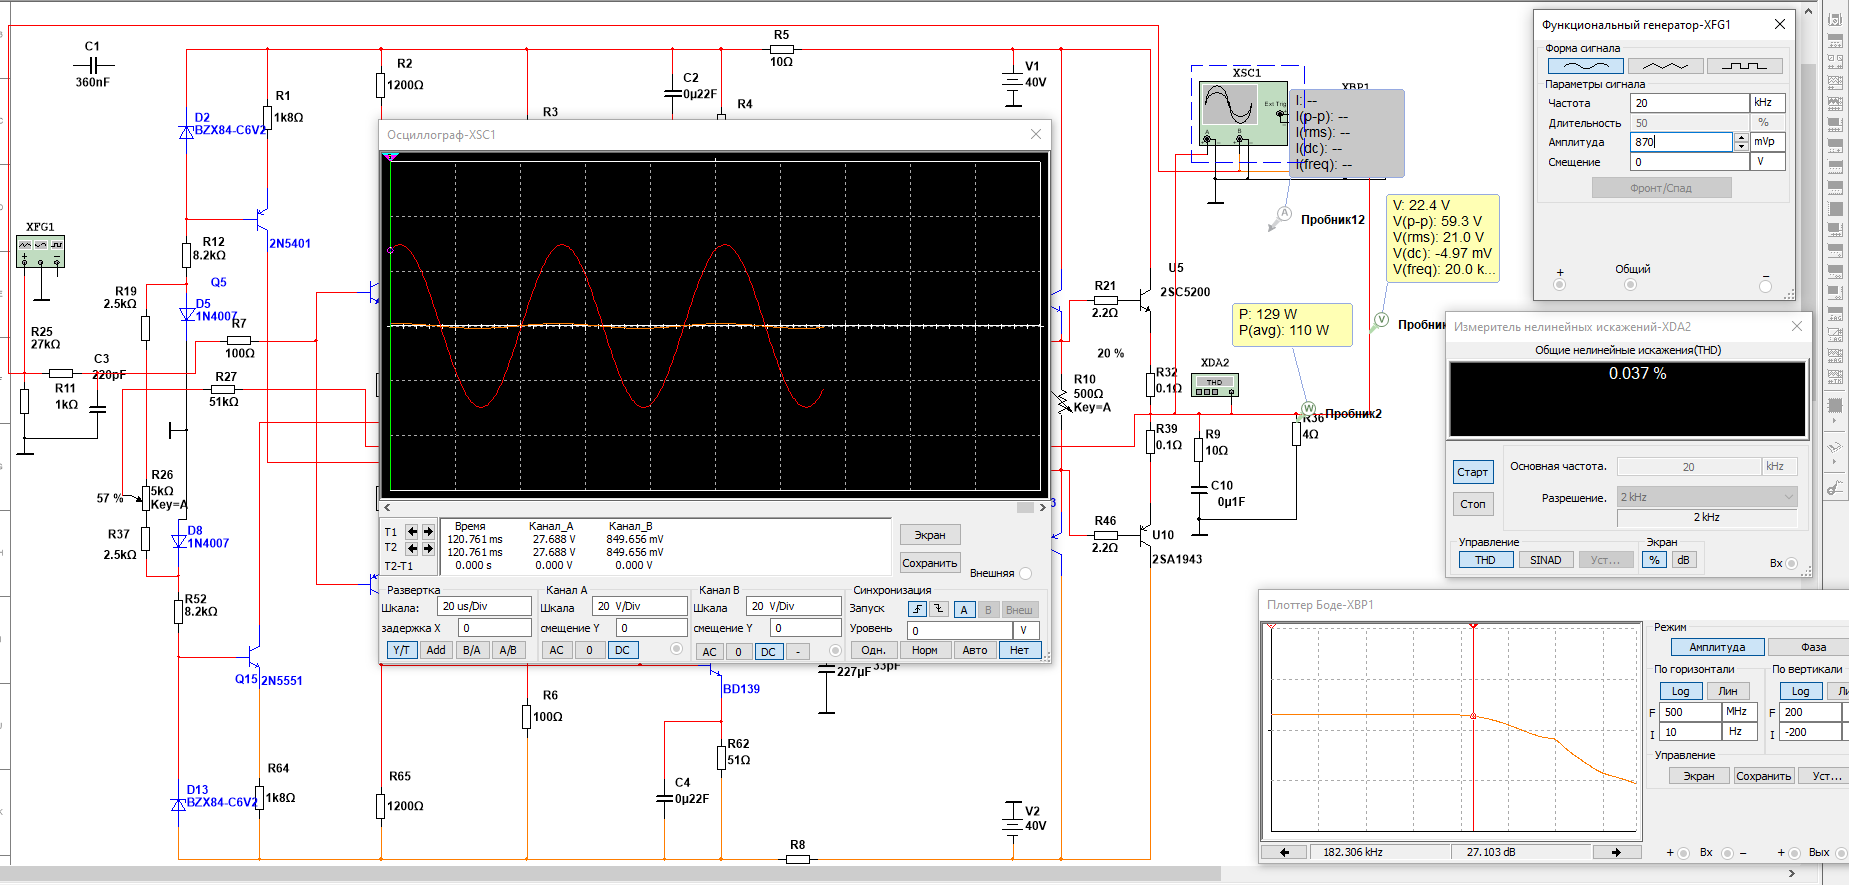This screenshot has width=1849, height=885.
Task: Select sine waveform in function generator
Action: pos(1585,66)
